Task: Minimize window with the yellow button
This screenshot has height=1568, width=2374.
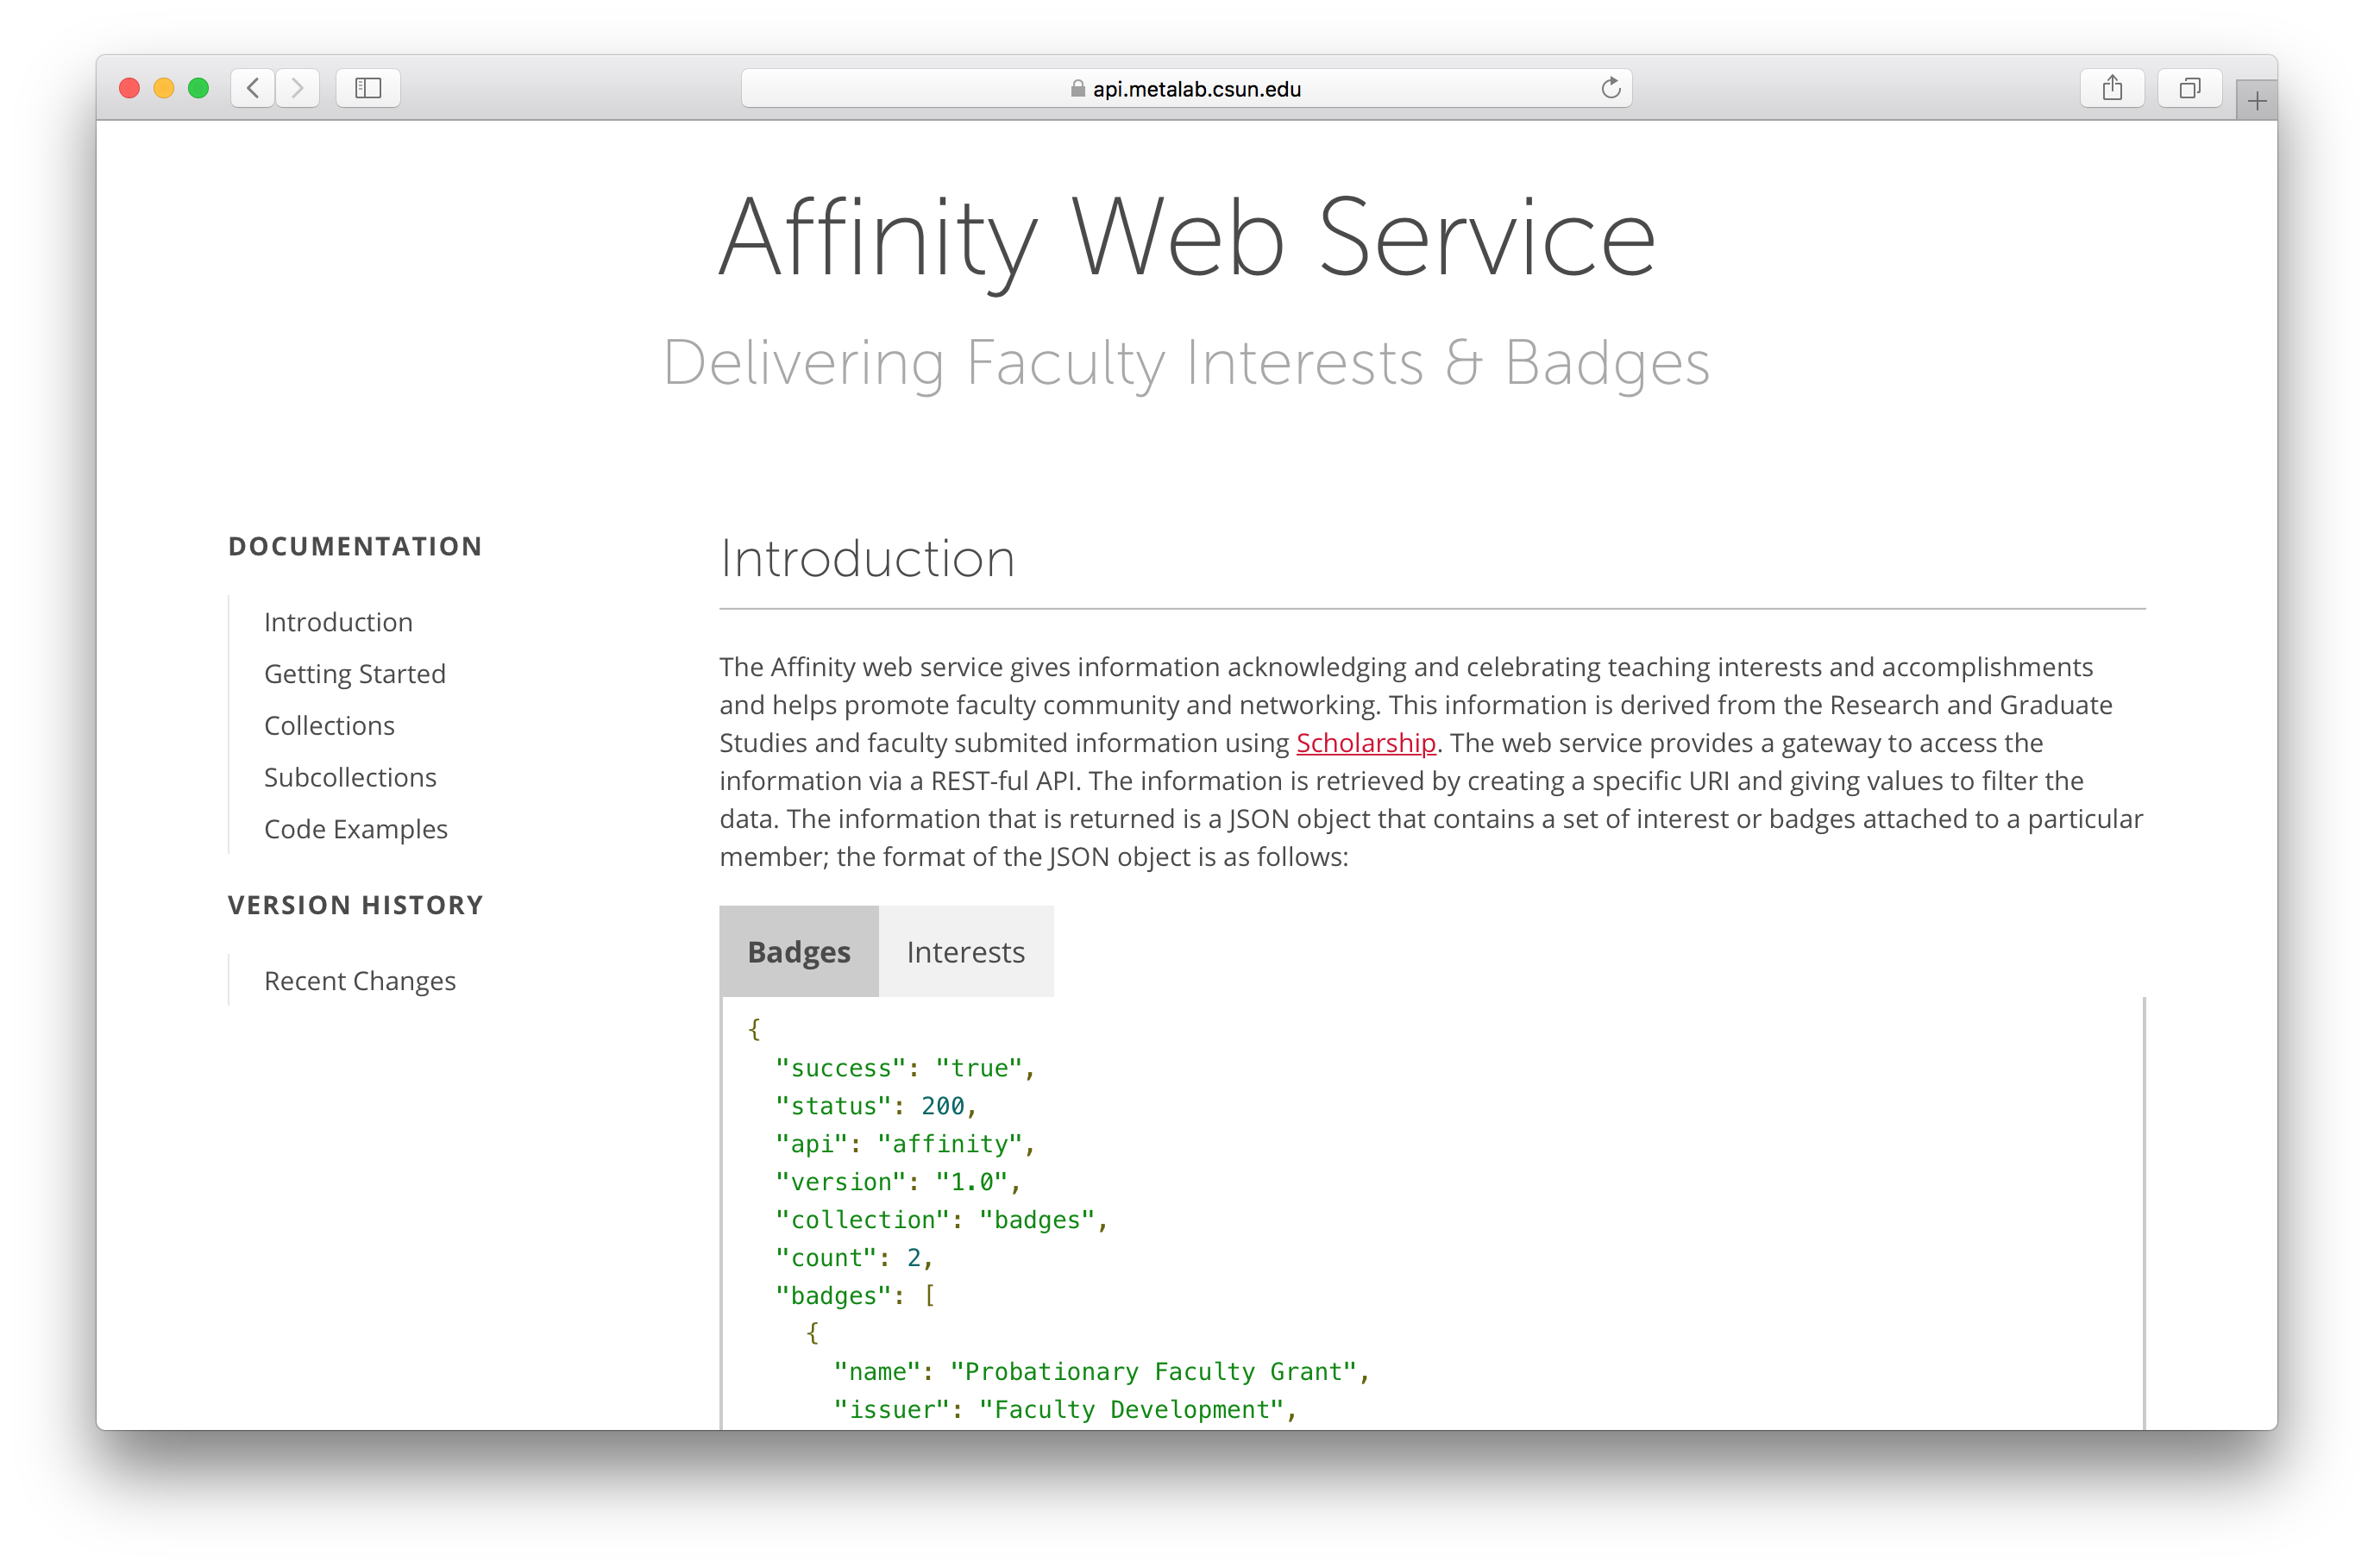Action: click(x=164, y=88)
